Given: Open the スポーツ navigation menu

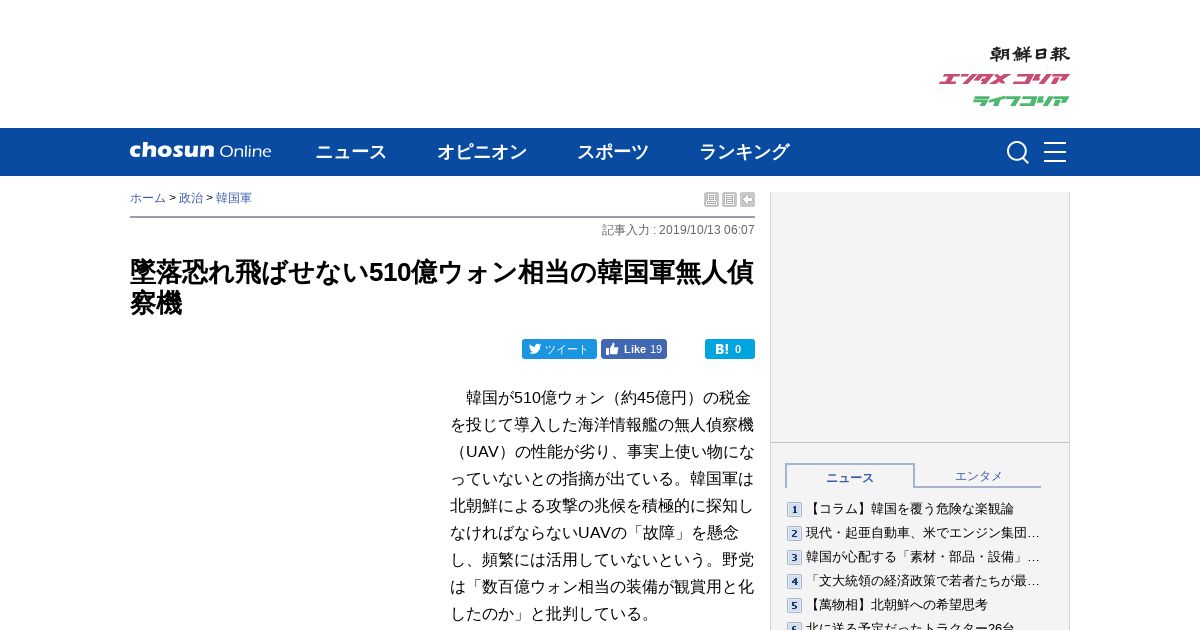Looking at the screenshot, I should [x=613, y=152].
